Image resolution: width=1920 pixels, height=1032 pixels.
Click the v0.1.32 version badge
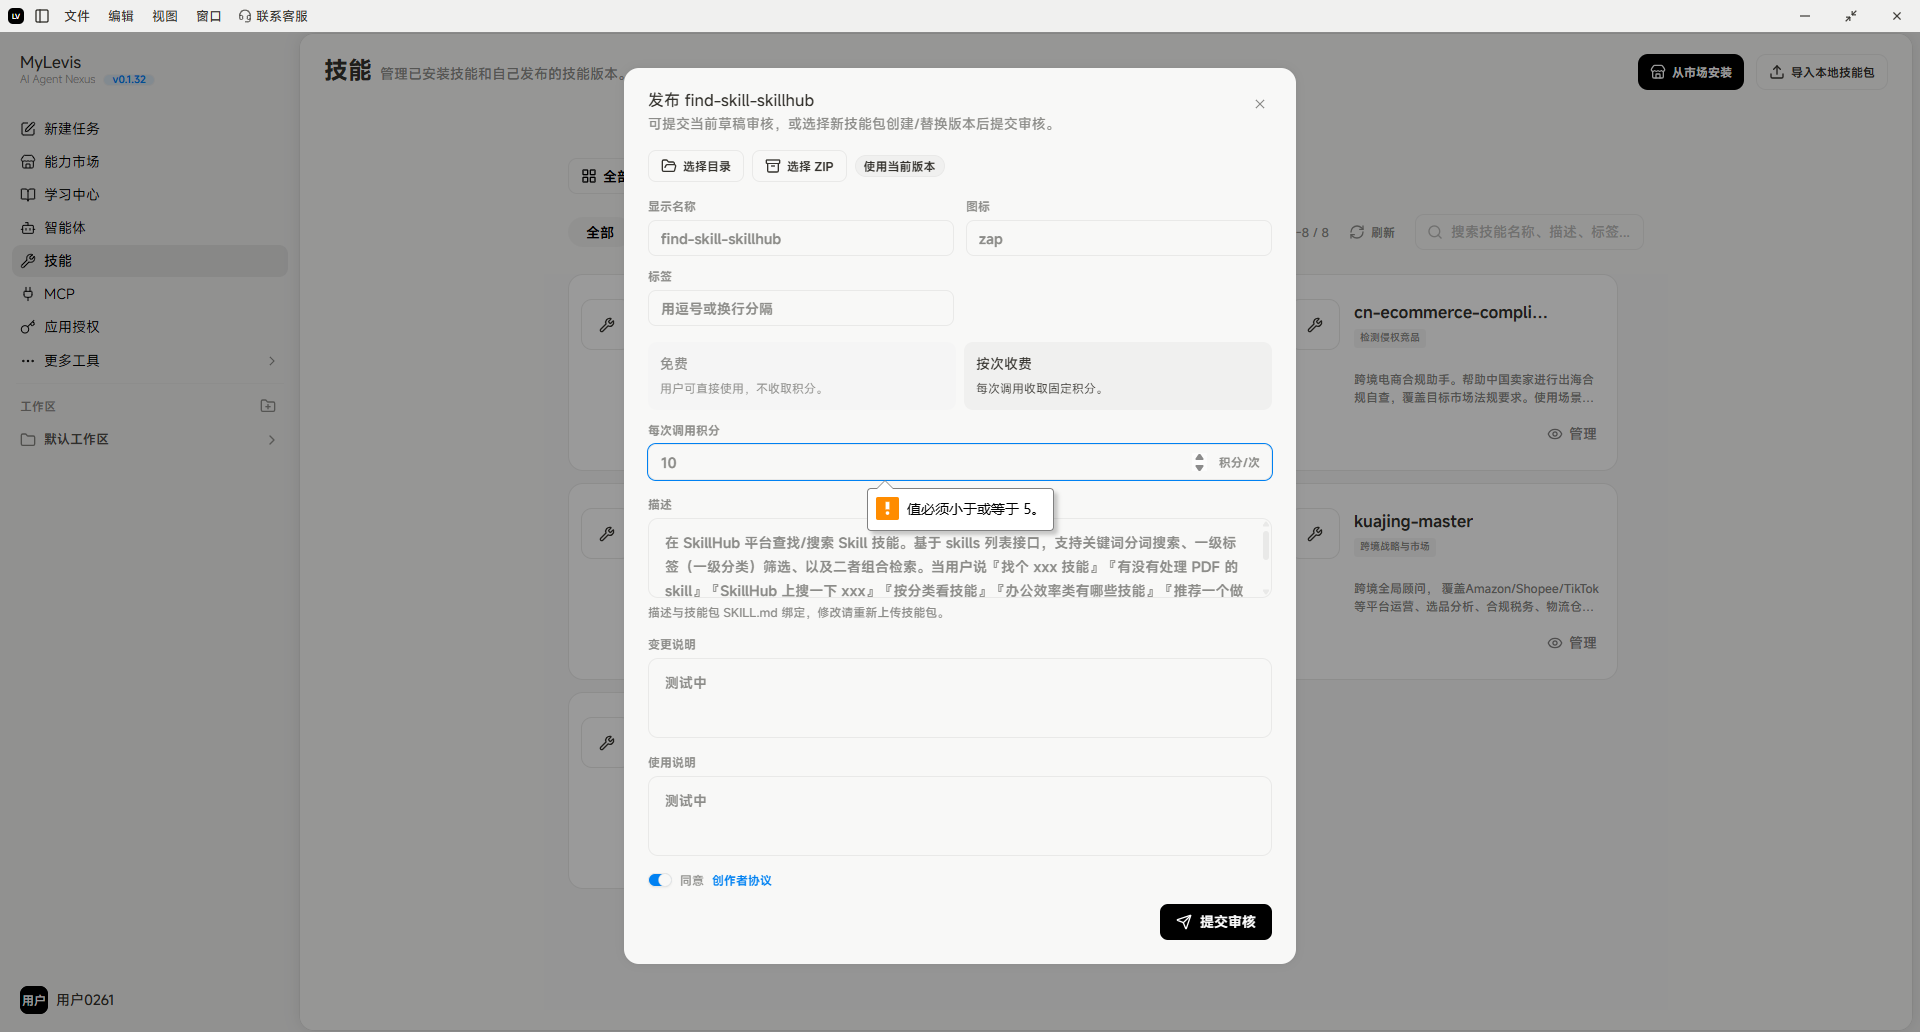(129, 80)
